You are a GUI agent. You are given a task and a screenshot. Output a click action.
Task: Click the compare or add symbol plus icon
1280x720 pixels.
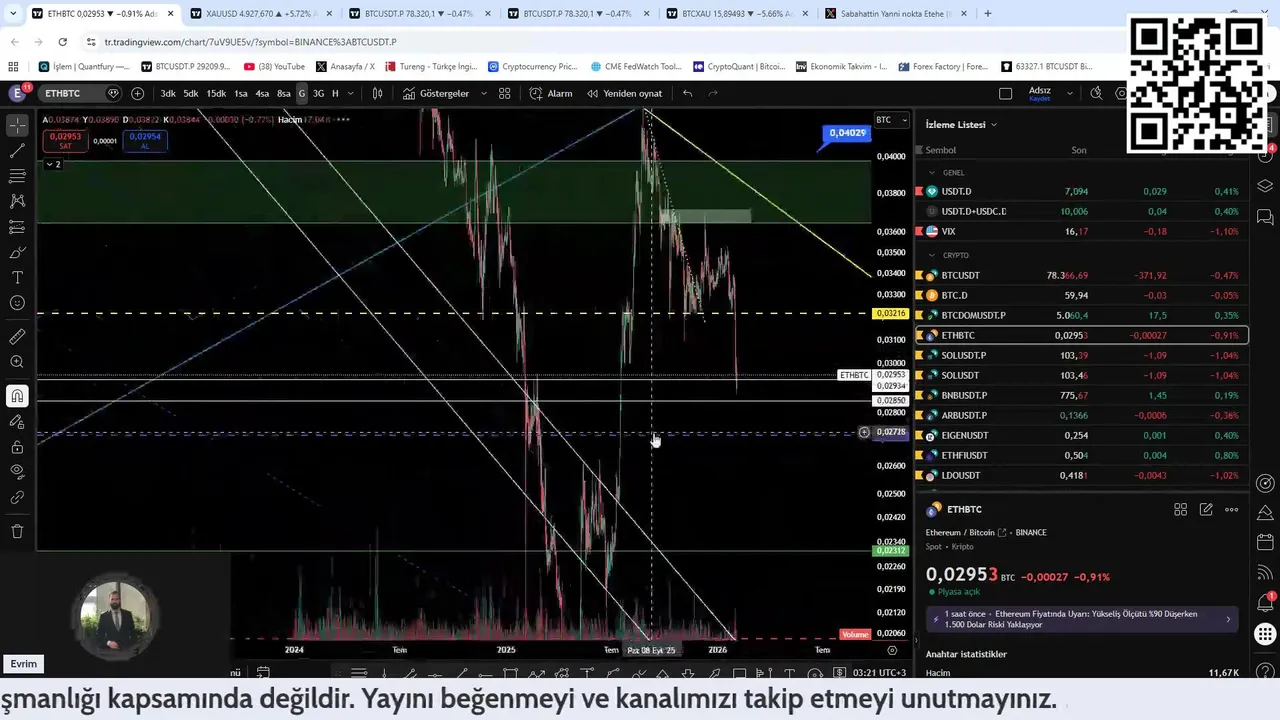pos(137,93)
